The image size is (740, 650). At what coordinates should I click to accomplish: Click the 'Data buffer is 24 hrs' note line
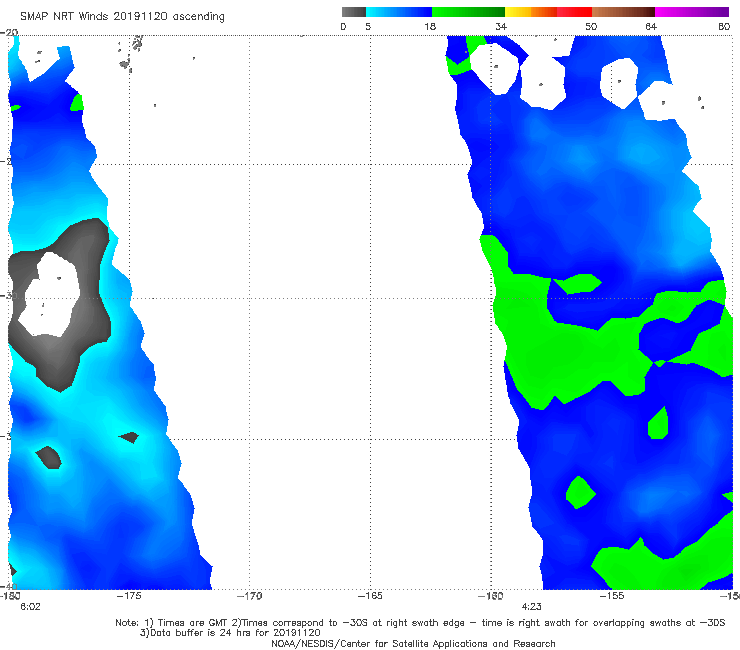tap(230, 633)
